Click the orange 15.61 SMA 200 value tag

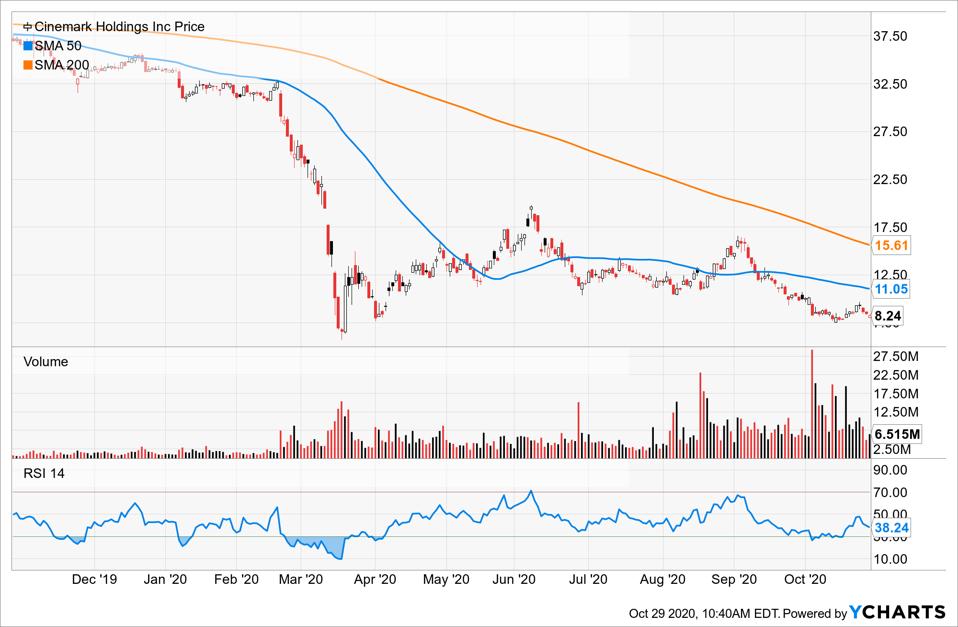pyautogui.click(x=891, y=246)
